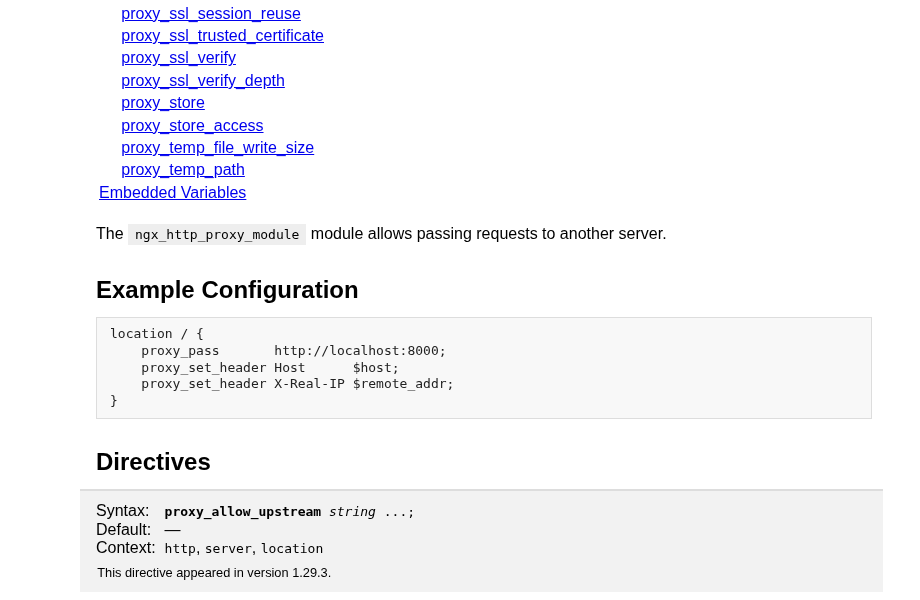920x600 pixels.
Task: Open the proxy_store link
Action: coord(163,103)
